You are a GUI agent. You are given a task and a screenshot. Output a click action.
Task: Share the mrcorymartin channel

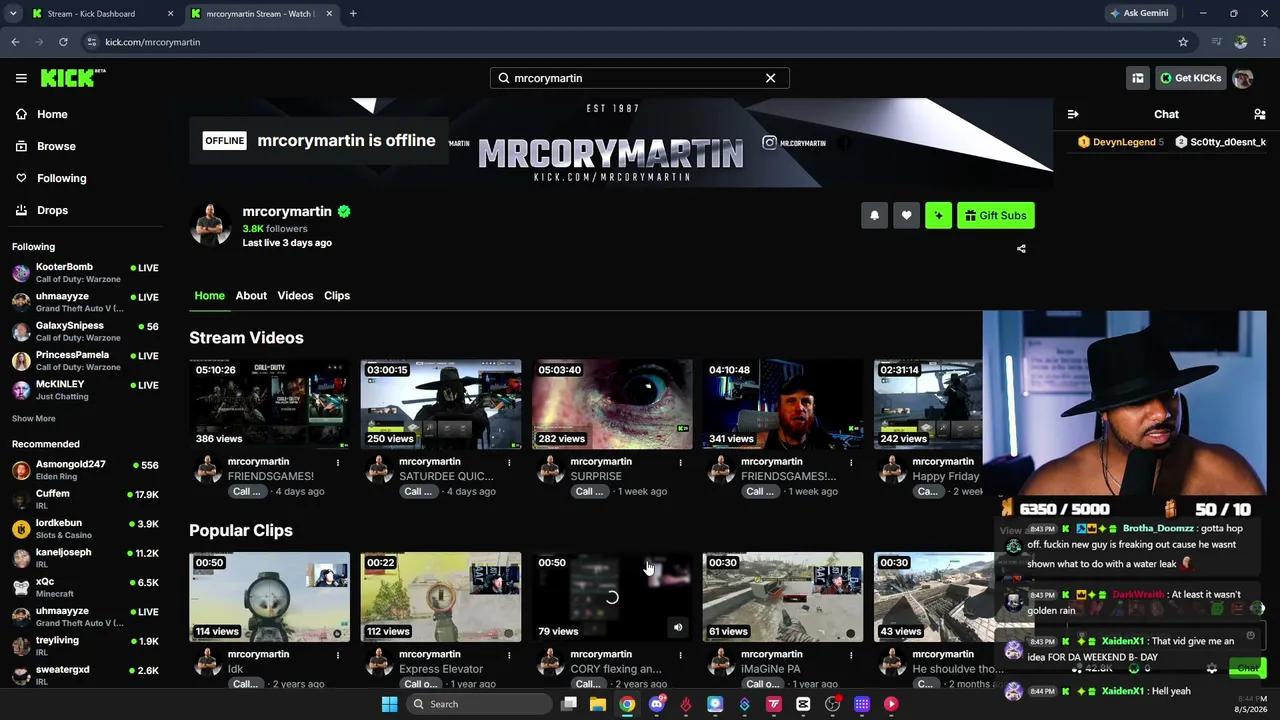[x=1021, y=249]
